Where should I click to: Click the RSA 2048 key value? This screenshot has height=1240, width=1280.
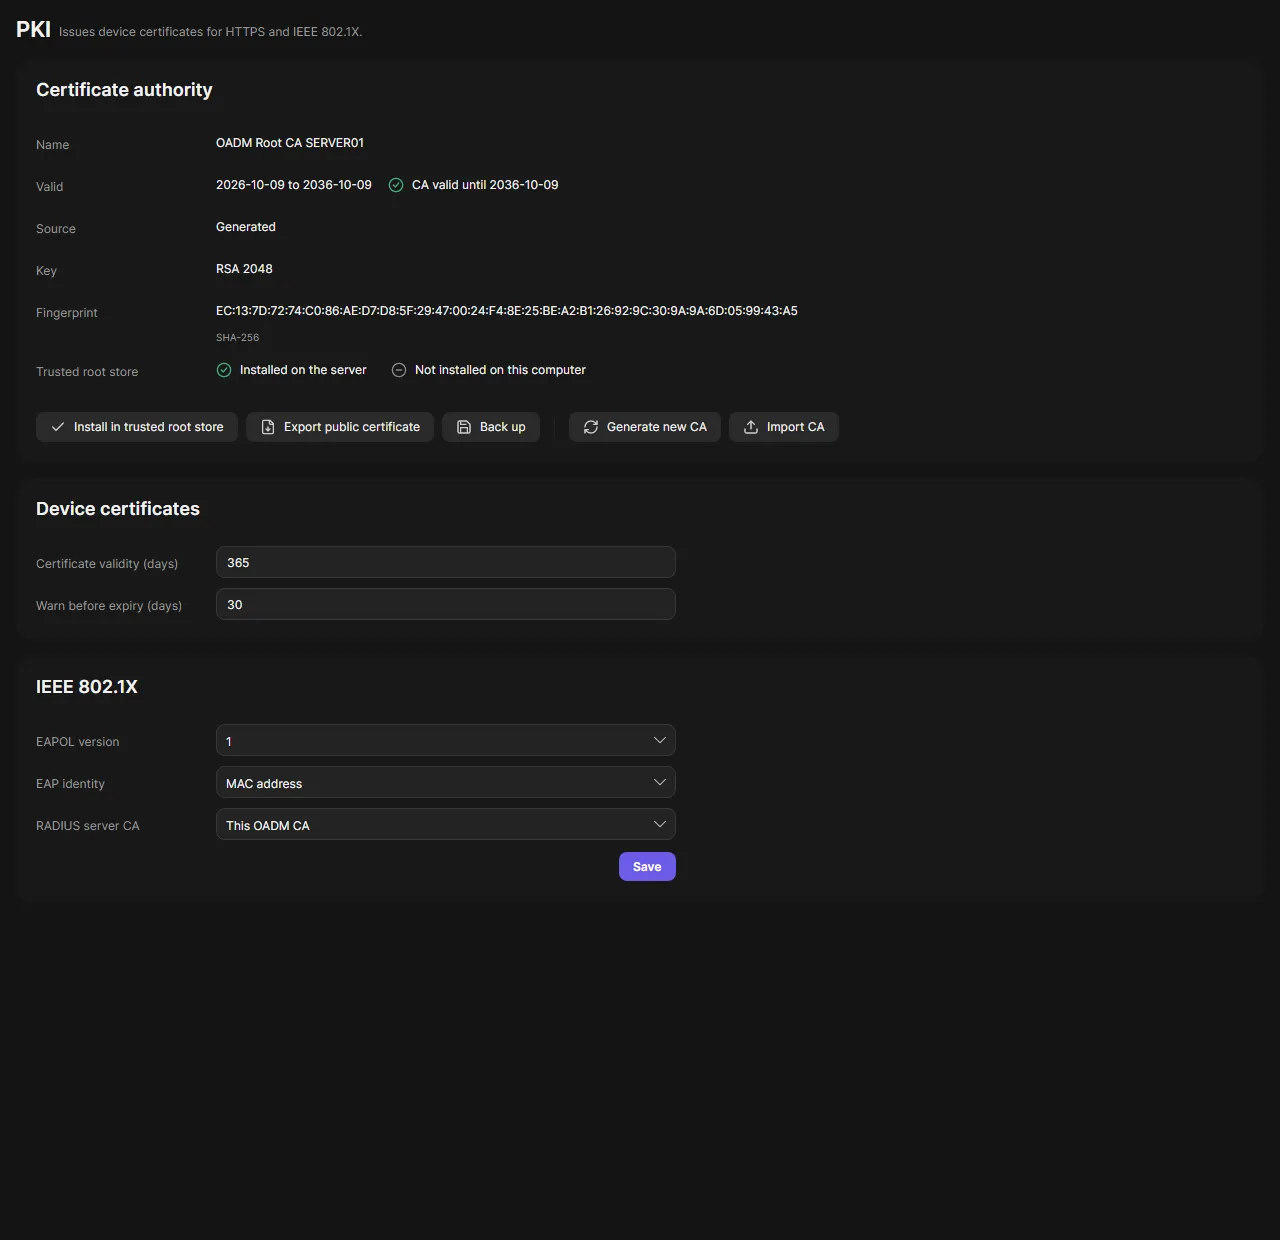pyautogui.click(x=244, y=269)
